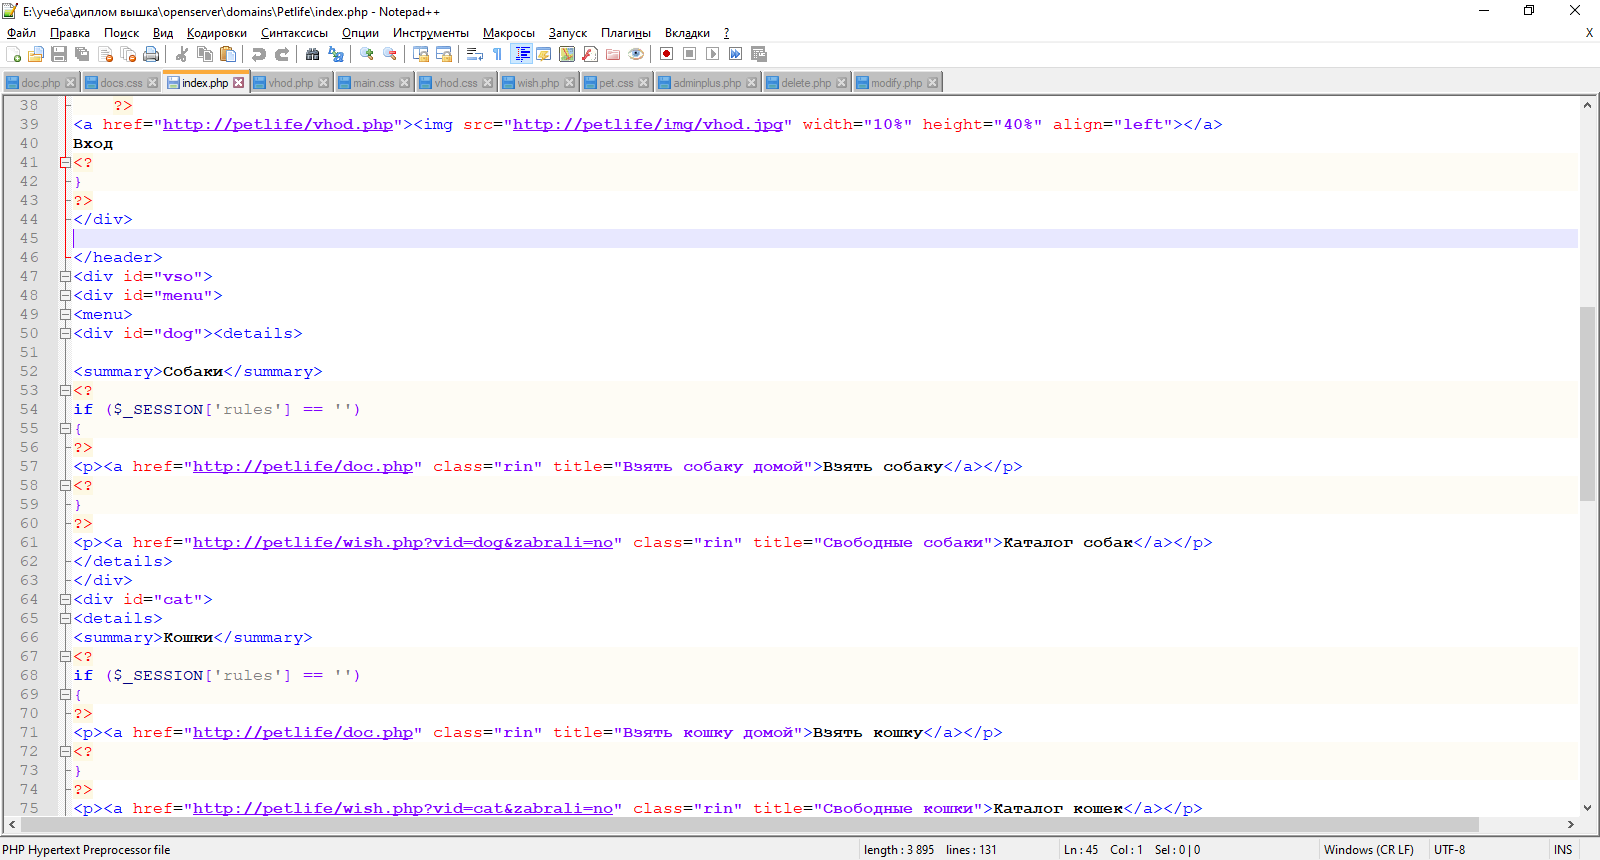Close the current document via the toolbar Close icon
Viewport: 1600px width, 860px height.
pyautogui.click(x=105, y=54)
